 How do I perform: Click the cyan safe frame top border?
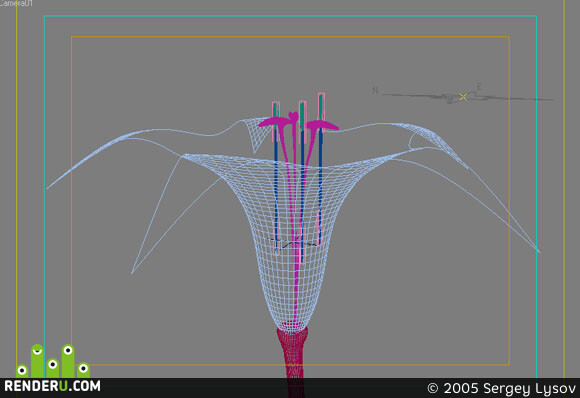tap(290, 16)
